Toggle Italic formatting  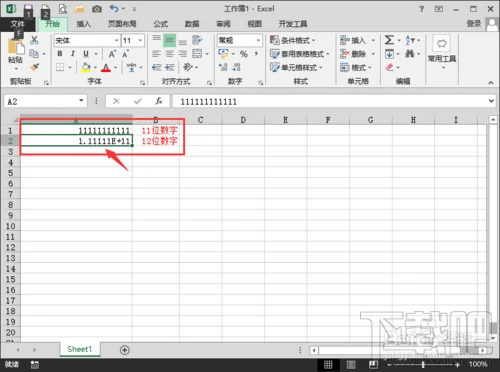(73, 54)
